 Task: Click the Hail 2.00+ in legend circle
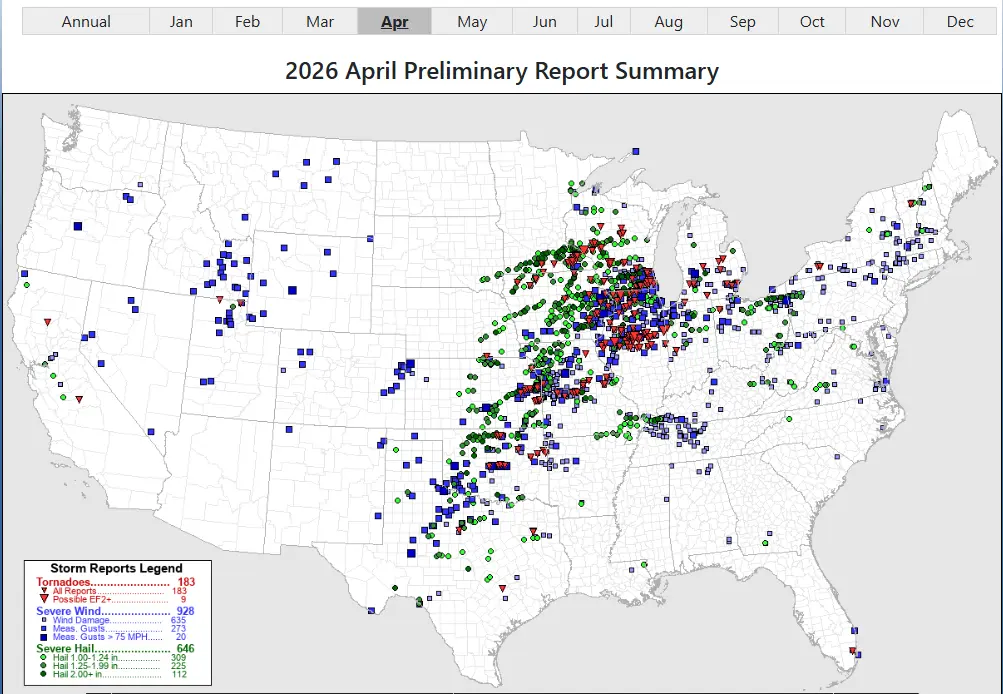click(x=44, y=674)
